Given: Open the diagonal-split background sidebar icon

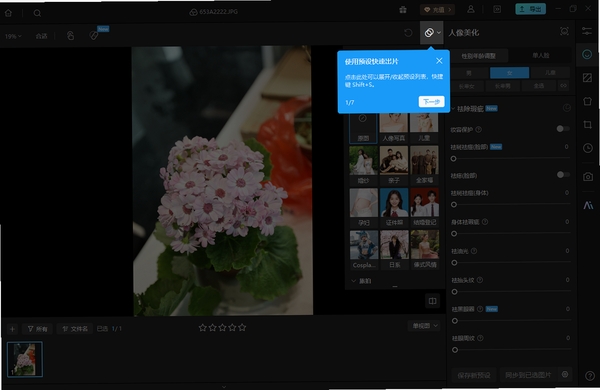Looking at the screenshot, I should click(587, 78).
